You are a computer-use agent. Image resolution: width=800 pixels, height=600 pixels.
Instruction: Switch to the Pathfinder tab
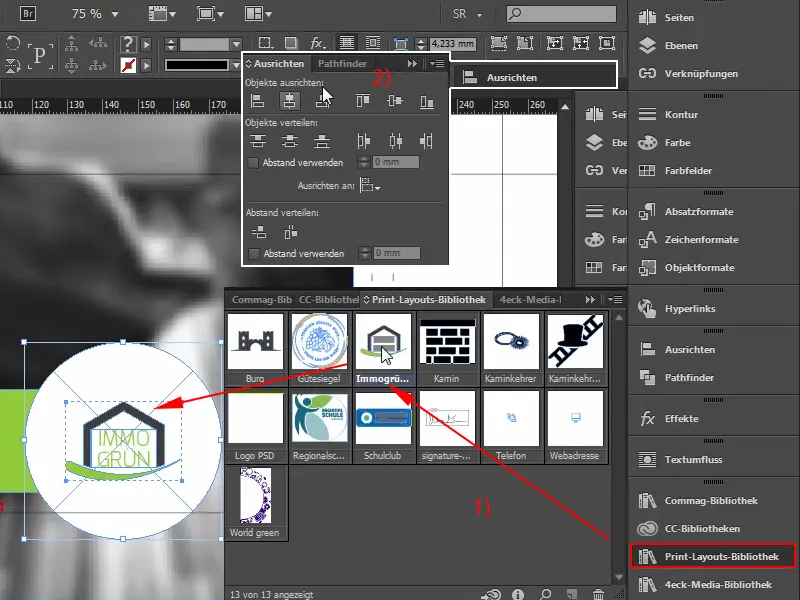click(342, 64)
